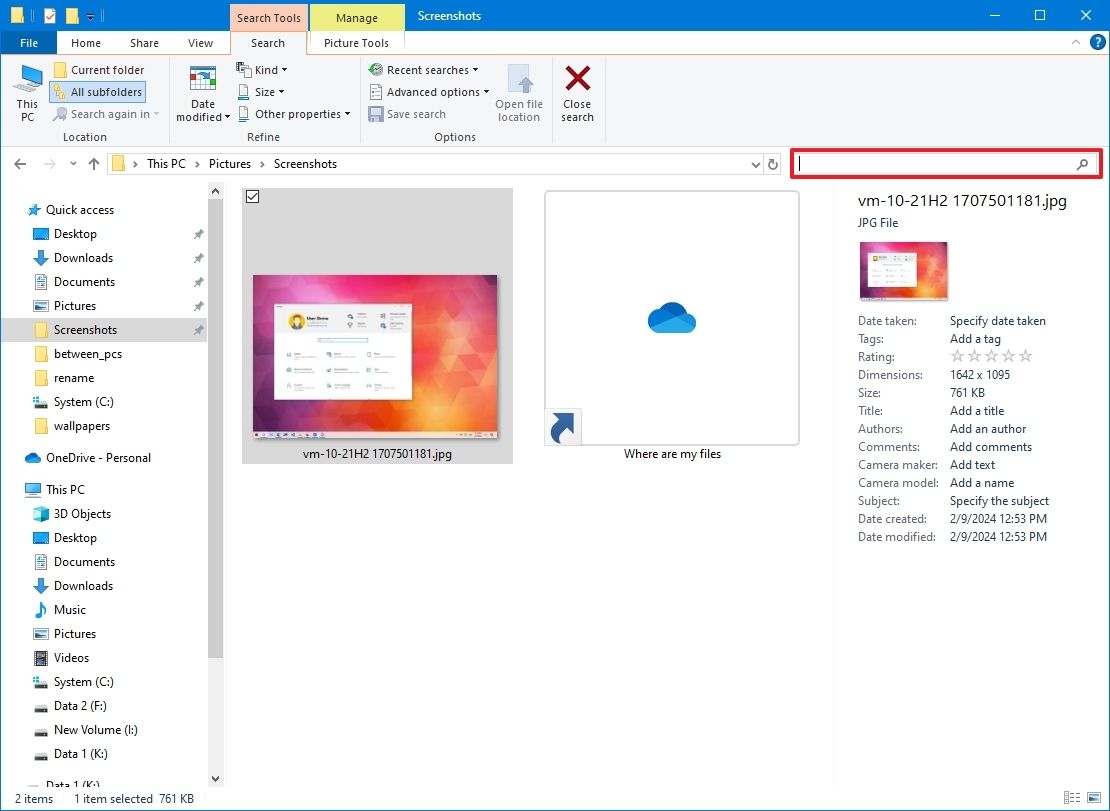Image resolution: width=1110 pixels, height=811 pixels.
Task: Switch to the Picture Tools tab
Action: tap(356, 43)
